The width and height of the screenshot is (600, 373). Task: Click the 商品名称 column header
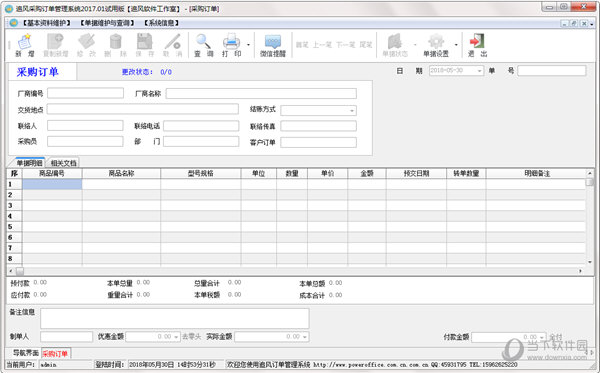[x=121, y=174]
